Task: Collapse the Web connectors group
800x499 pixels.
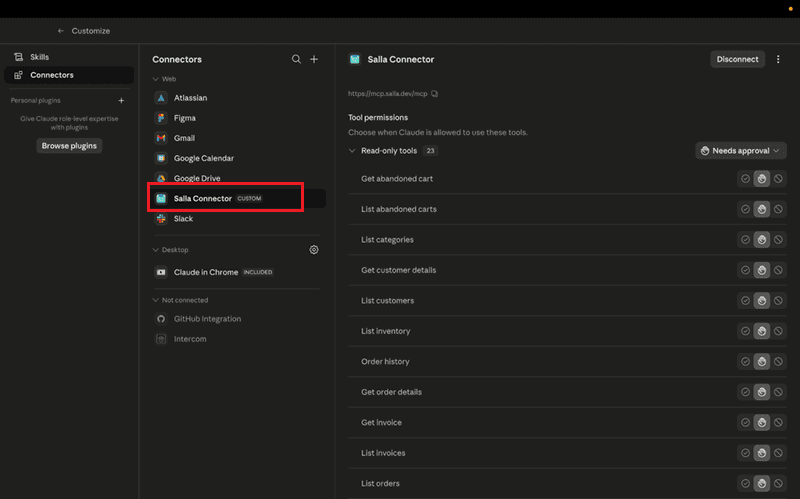Action: click(x=156, y=79)
